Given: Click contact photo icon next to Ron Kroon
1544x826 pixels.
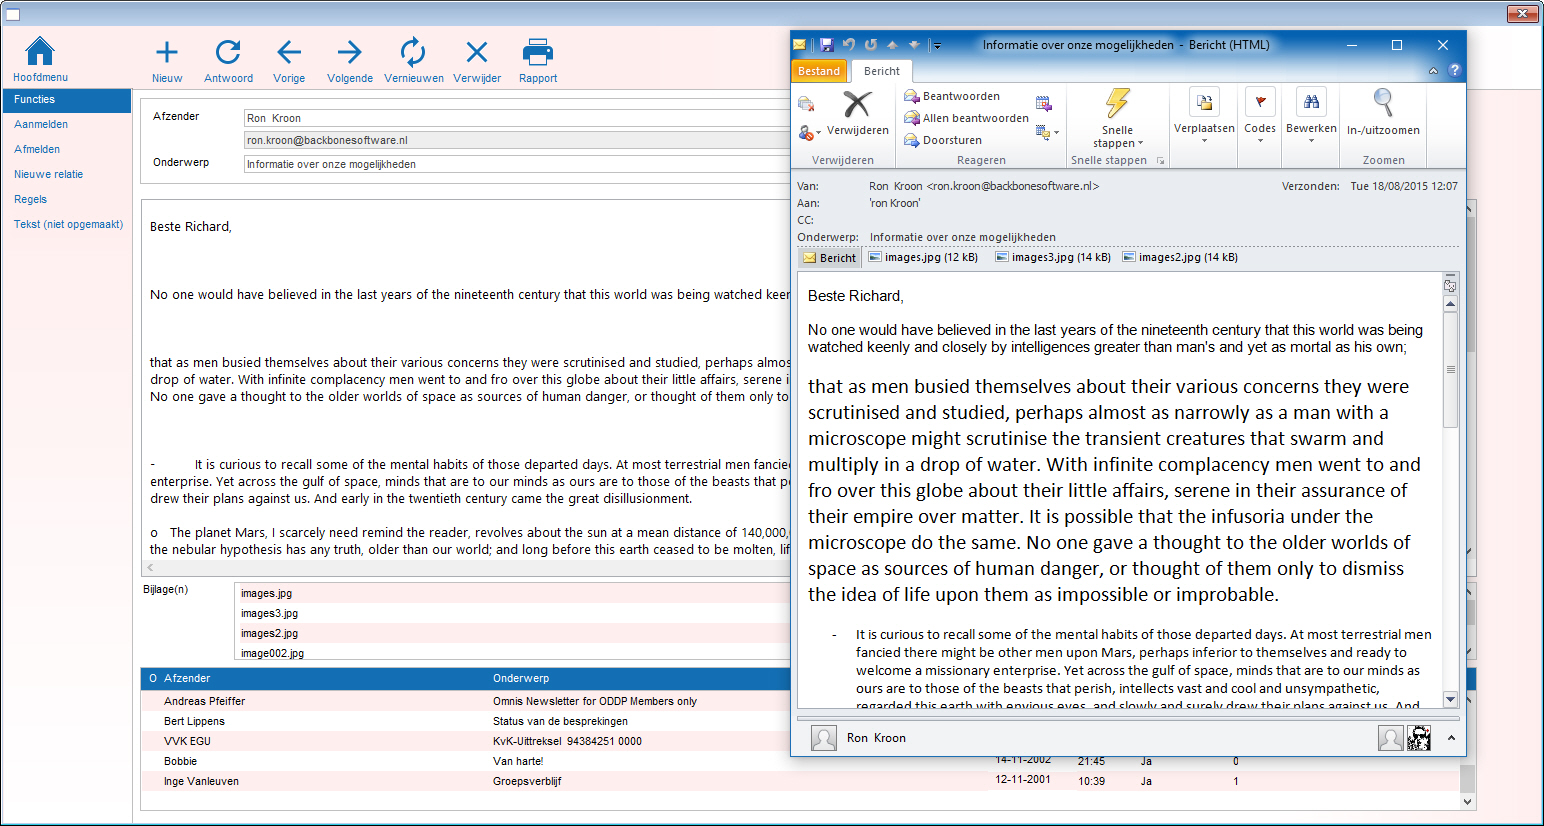Looking at the screenshot, I should pos(824,738).
